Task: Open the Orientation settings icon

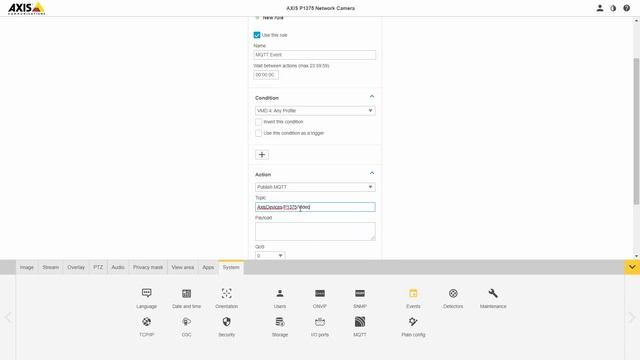Action: [227, 293]
